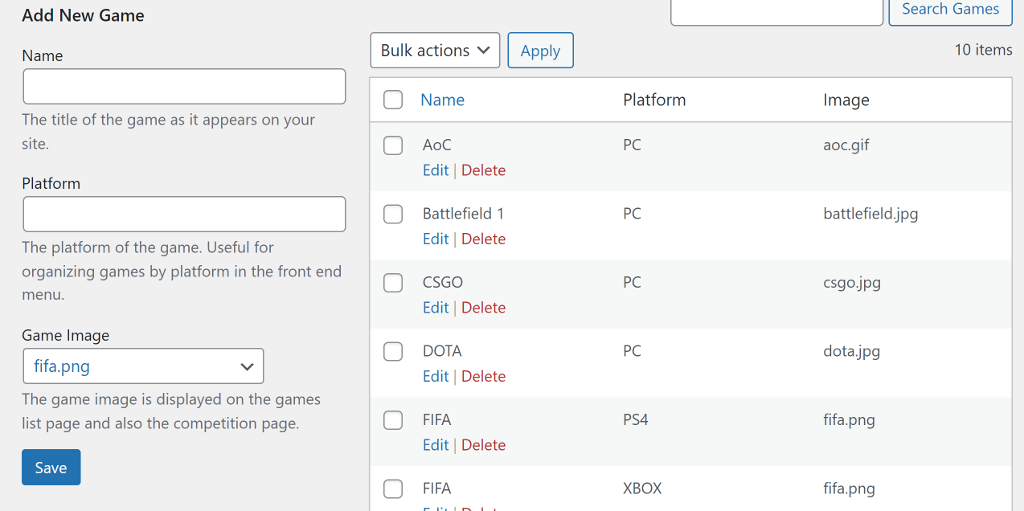Delete the FIFA PS4 game
The height and width of the screenshot is (511, 1024).
[x=483, y=445]
